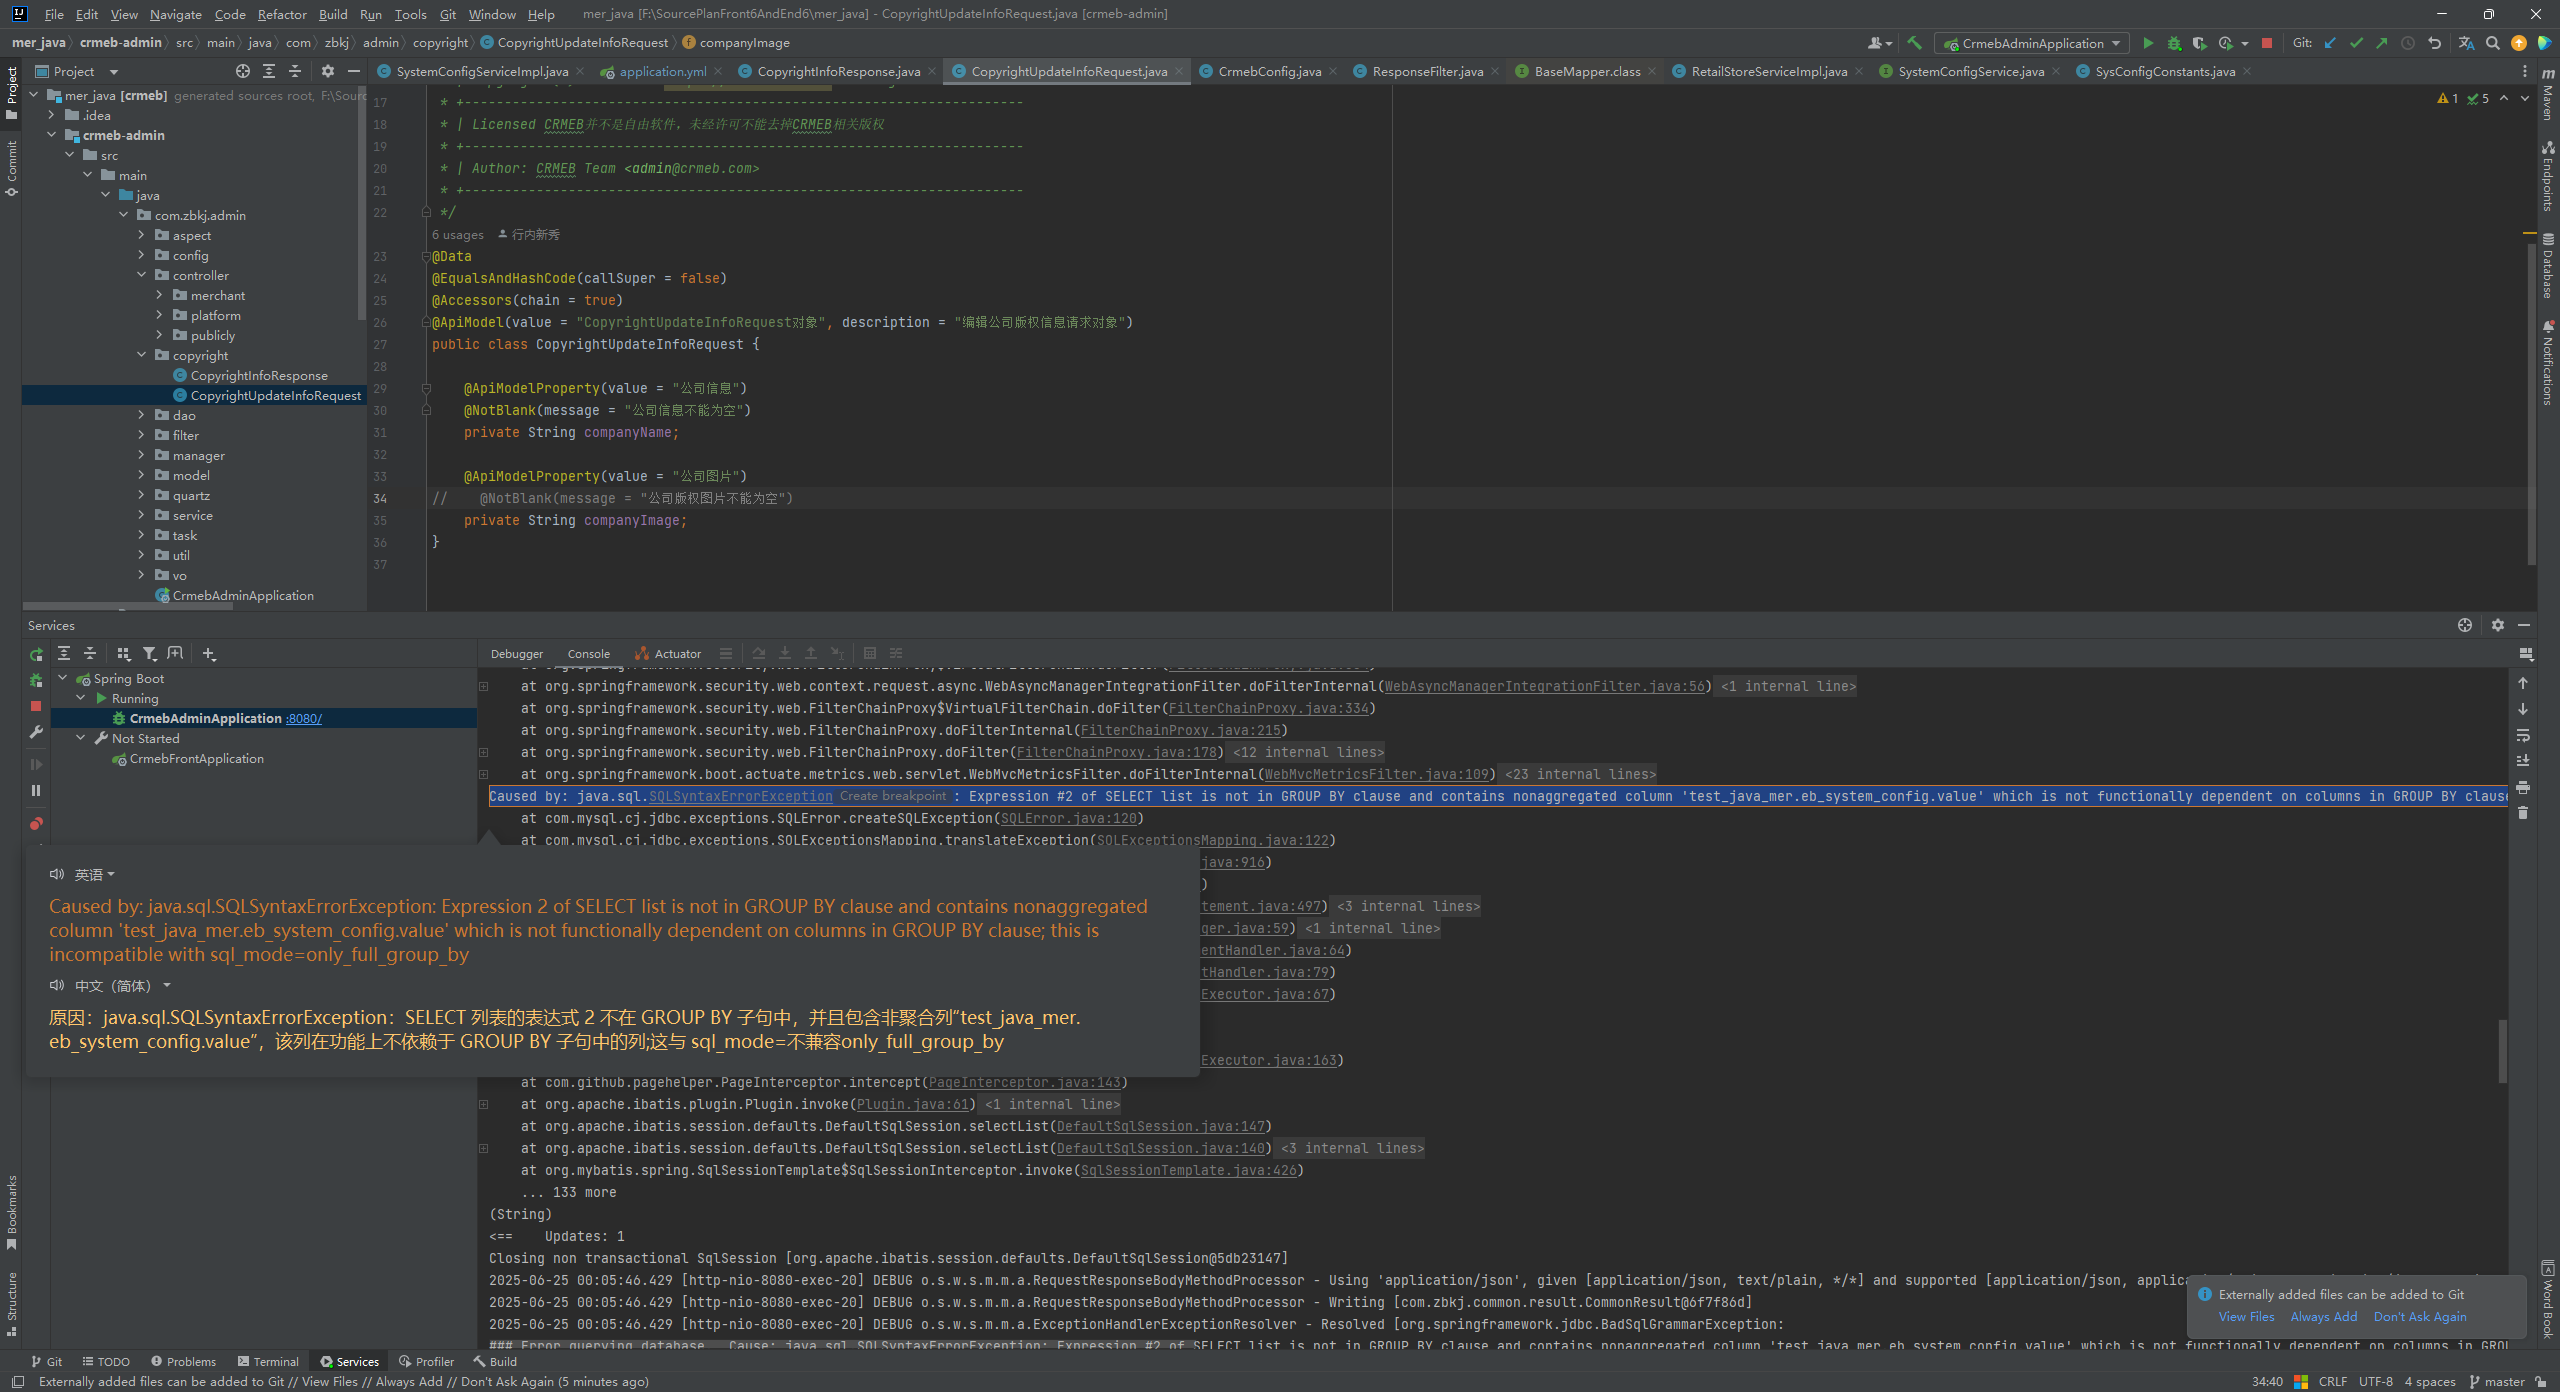This screenshot has height=1392, width=2560.
Task: Open Search Everywhere magnifier icon
Action: click(2492, 43)
